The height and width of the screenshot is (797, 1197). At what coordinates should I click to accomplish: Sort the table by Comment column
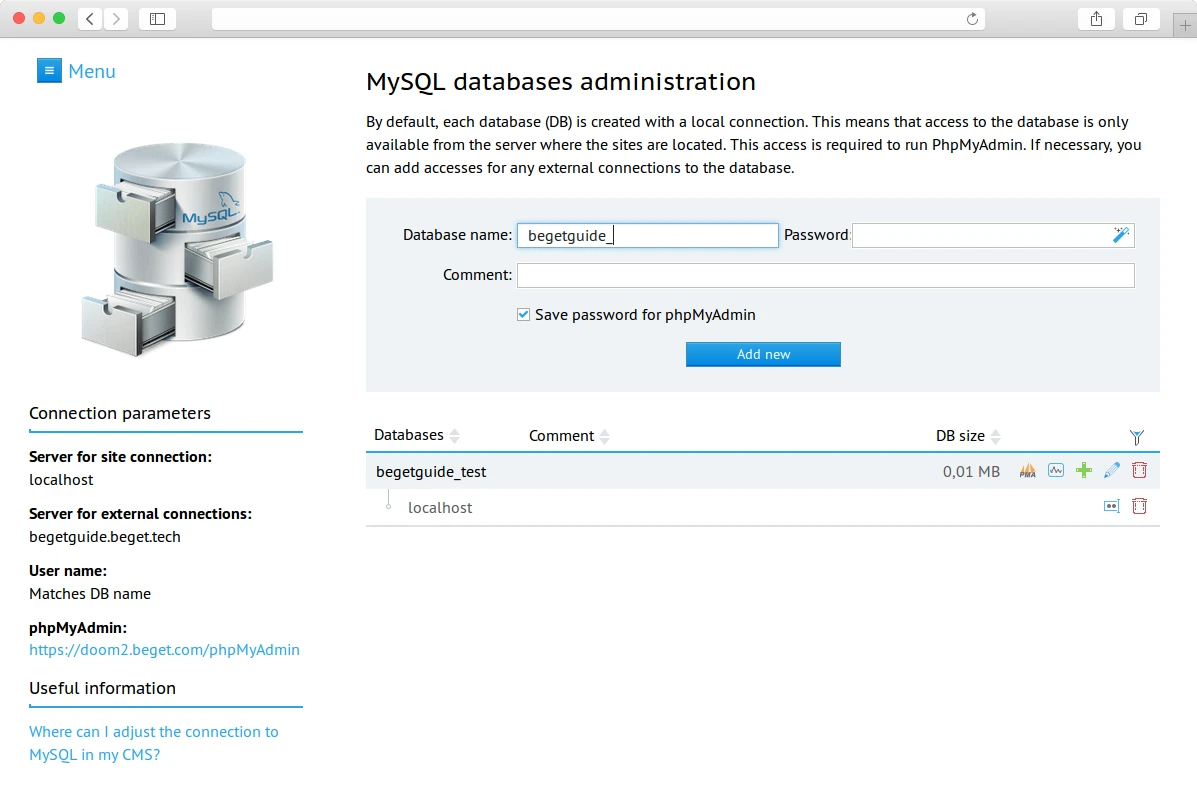tap(604, 435)
